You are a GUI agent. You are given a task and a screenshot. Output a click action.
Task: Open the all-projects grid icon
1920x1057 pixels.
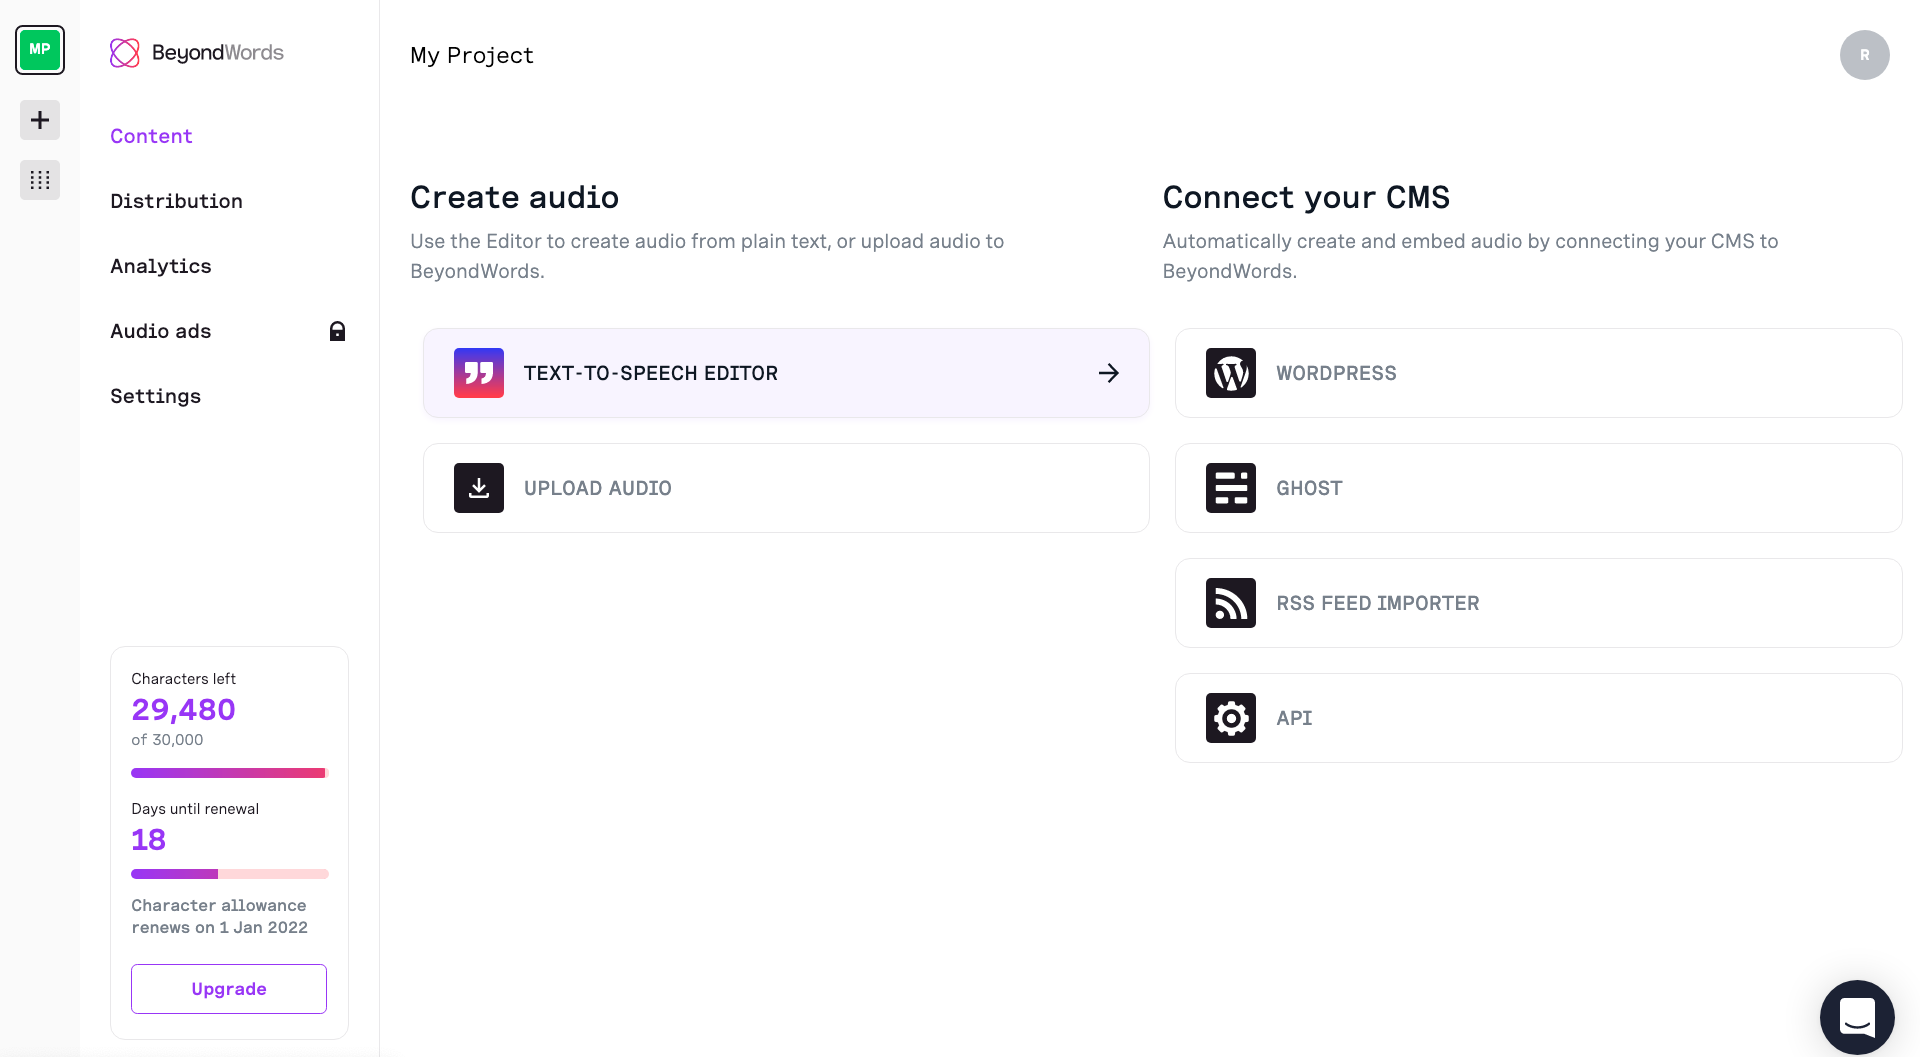click(40, 180)
